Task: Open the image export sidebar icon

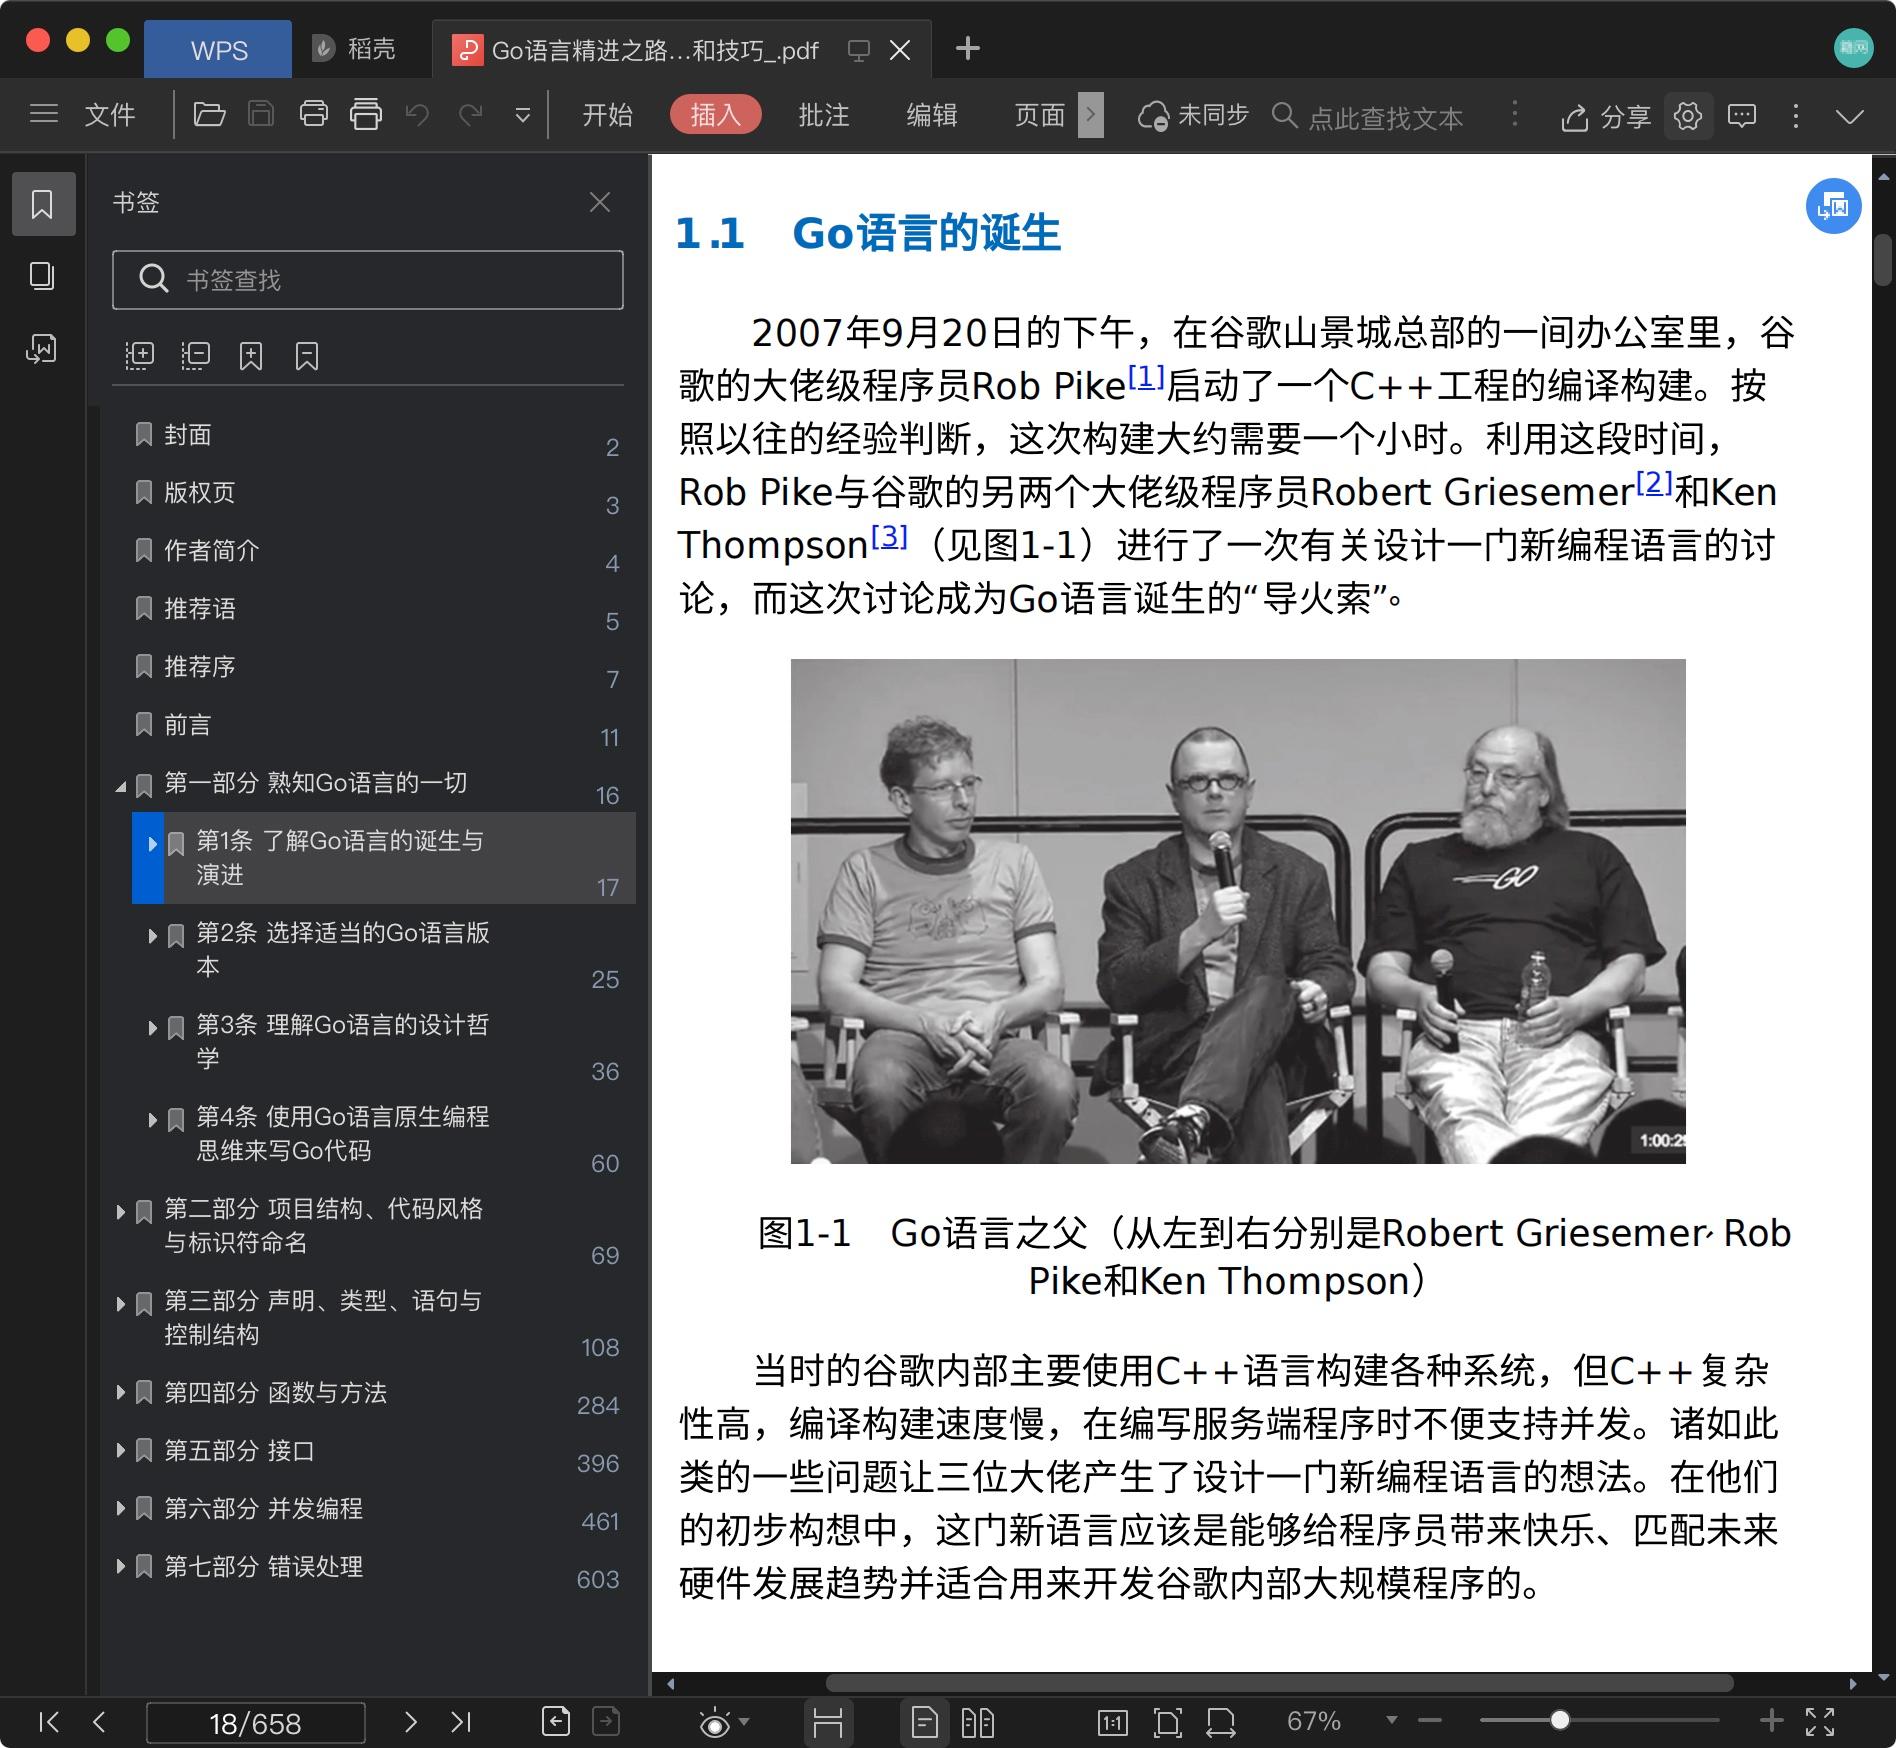Action: (42, 349)
